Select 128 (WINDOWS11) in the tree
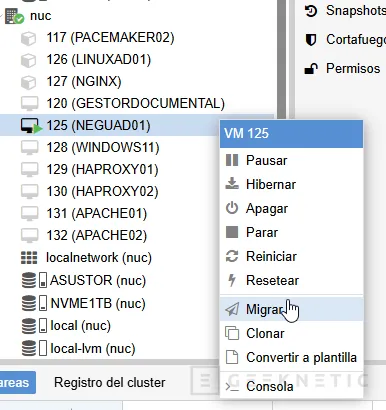The width and height of the screenshot is (386, 410). point(103,148)
